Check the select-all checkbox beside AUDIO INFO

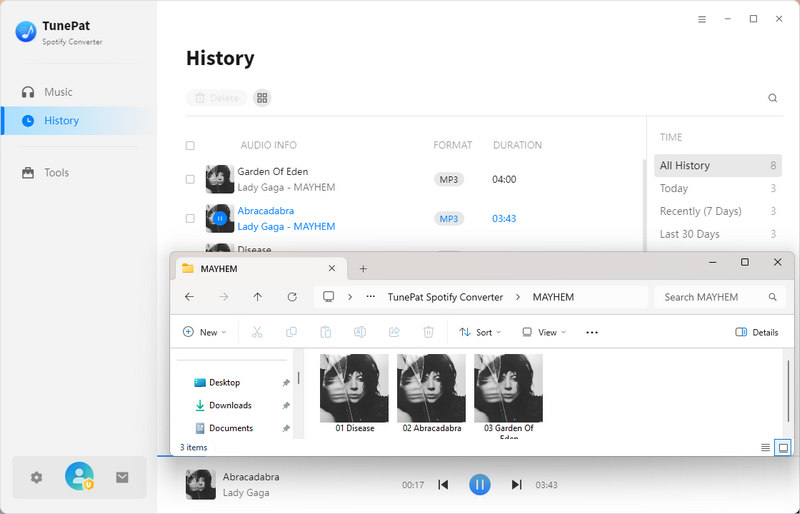[190, 145]
